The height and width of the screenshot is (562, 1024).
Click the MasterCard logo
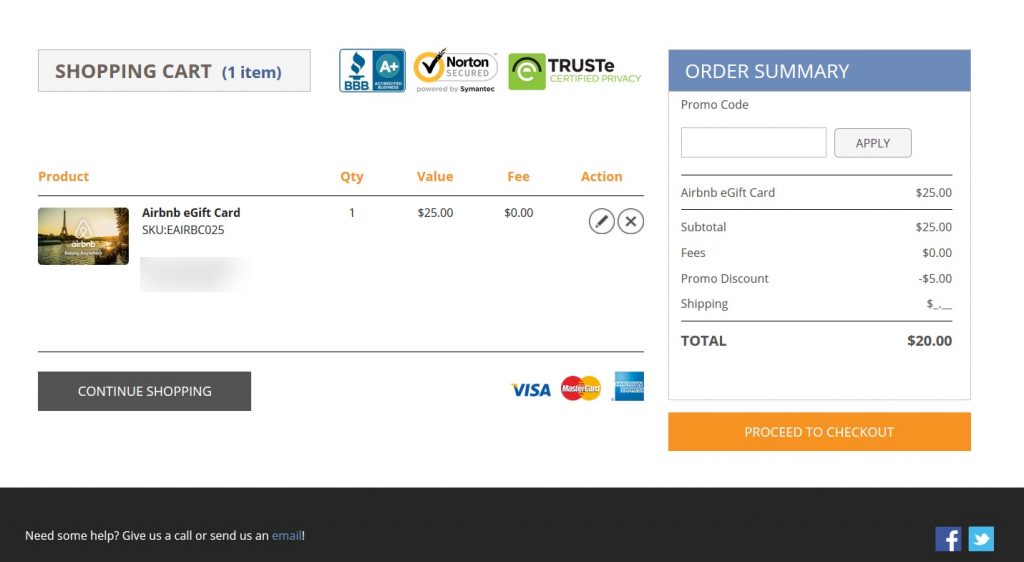coord(581,388)
